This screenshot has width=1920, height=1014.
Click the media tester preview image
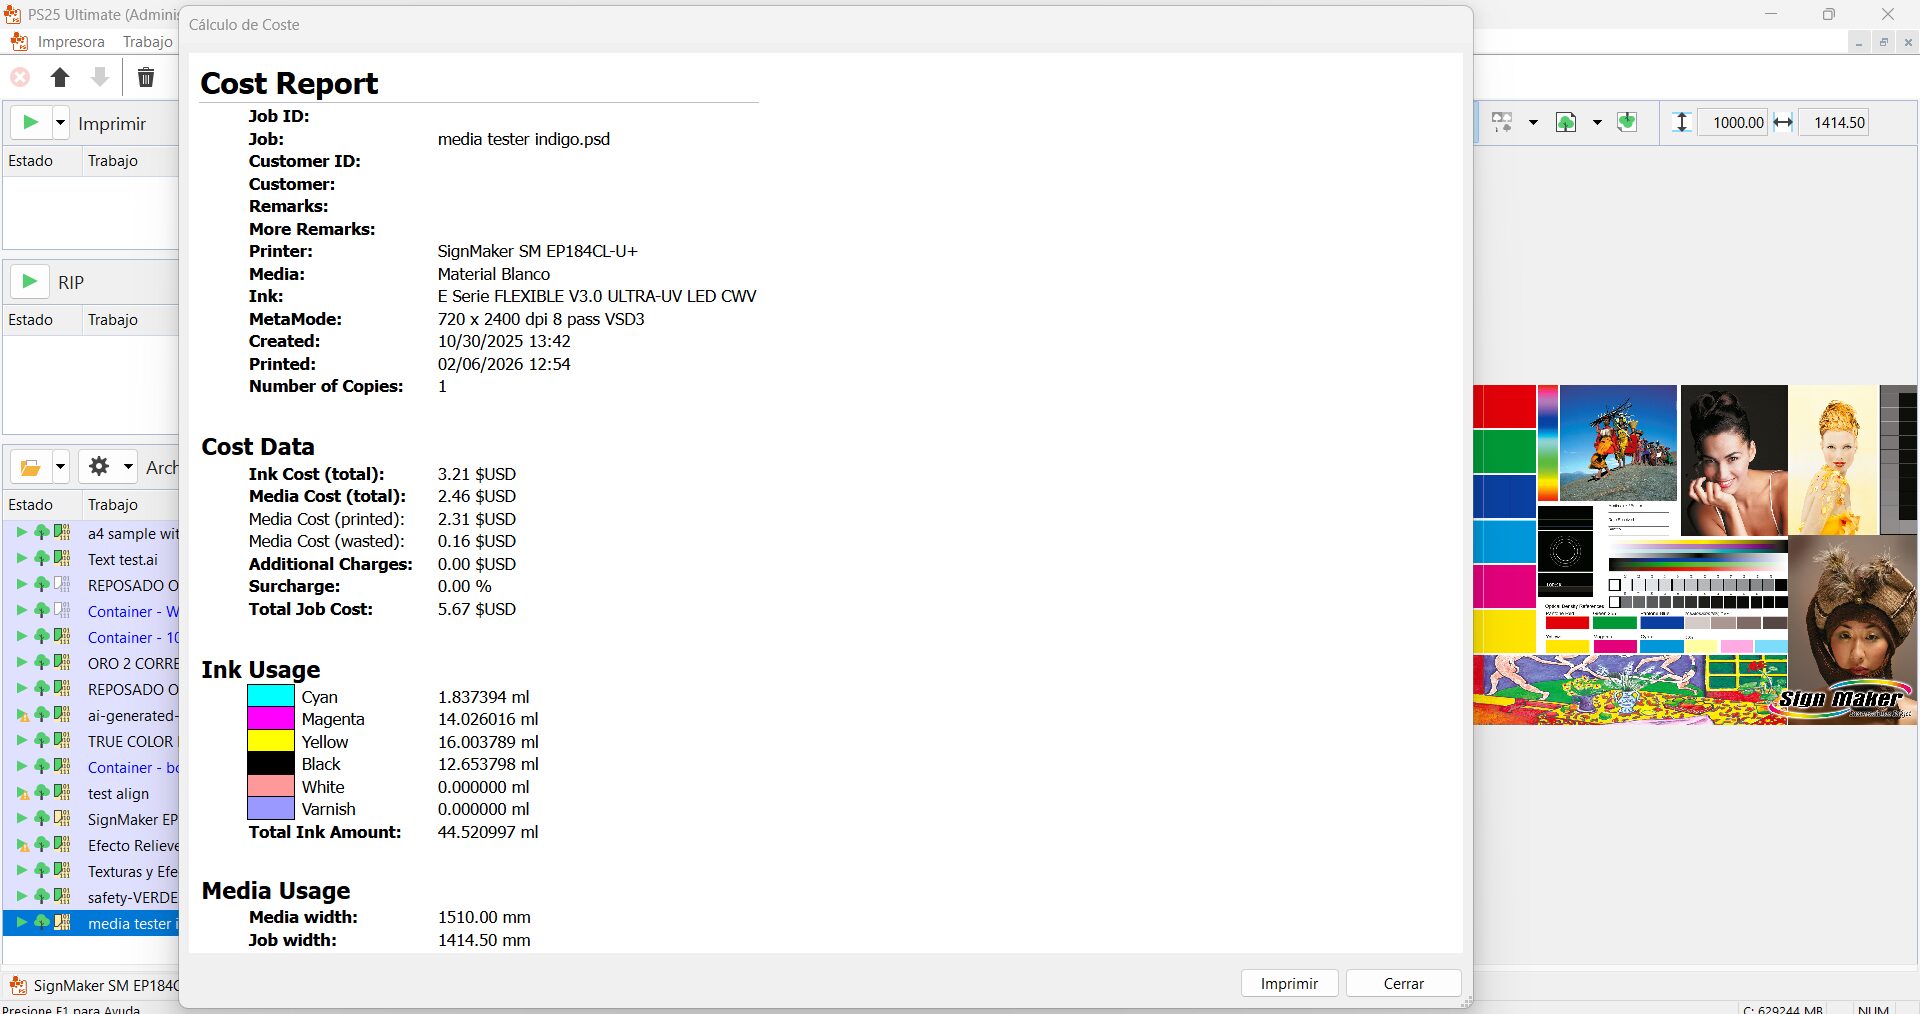[1695, 555]
